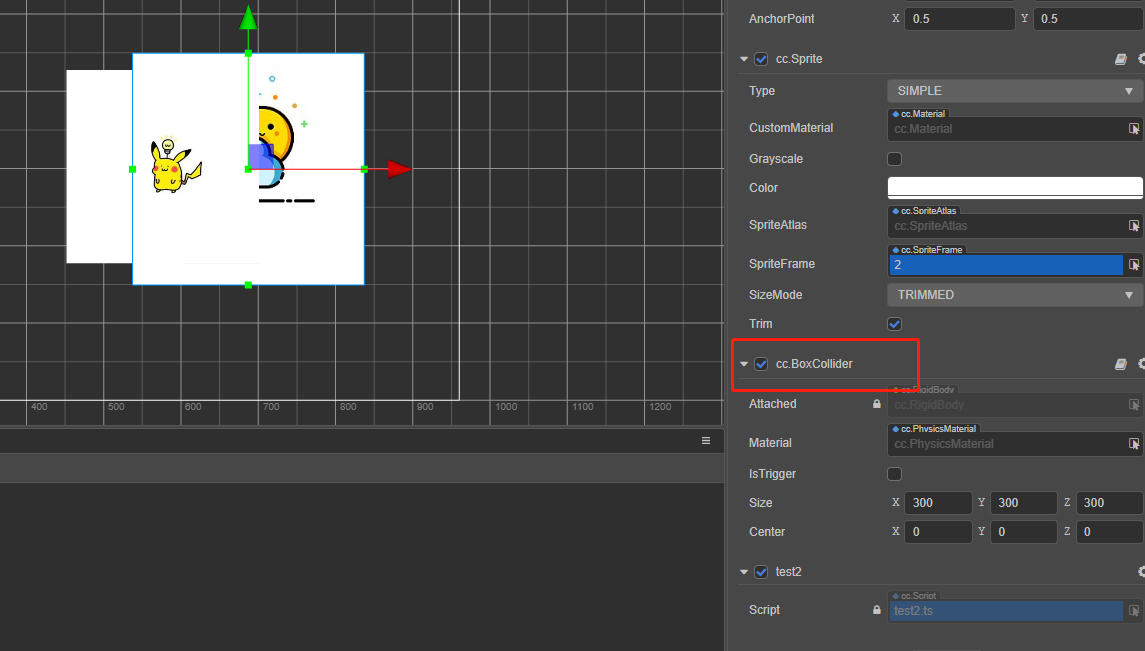Viewport: 1145px width, 651px height.
Task: Grab the green Y-axis gizmo arrow
Action: pyautogui.click(x=248, y=18)
